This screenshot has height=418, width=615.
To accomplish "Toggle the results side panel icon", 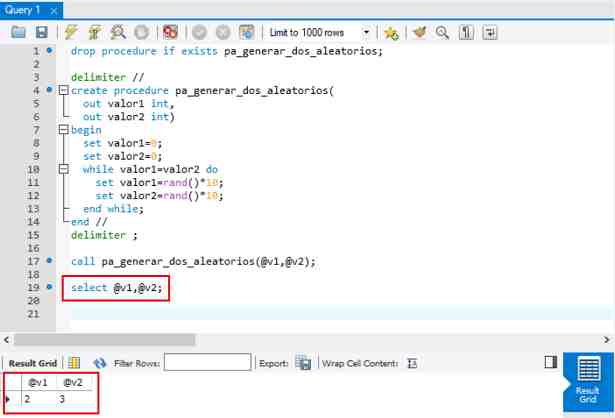I will tap(551, 362).
